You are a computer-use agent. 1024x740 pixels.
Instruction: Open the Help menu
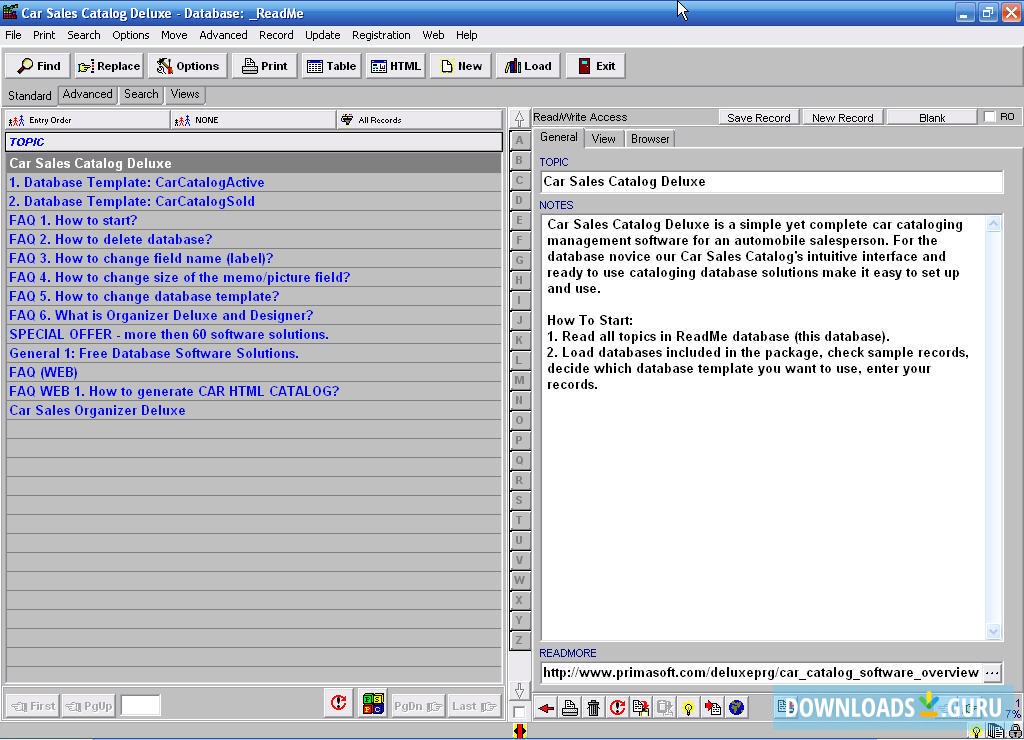pos(466,35)
